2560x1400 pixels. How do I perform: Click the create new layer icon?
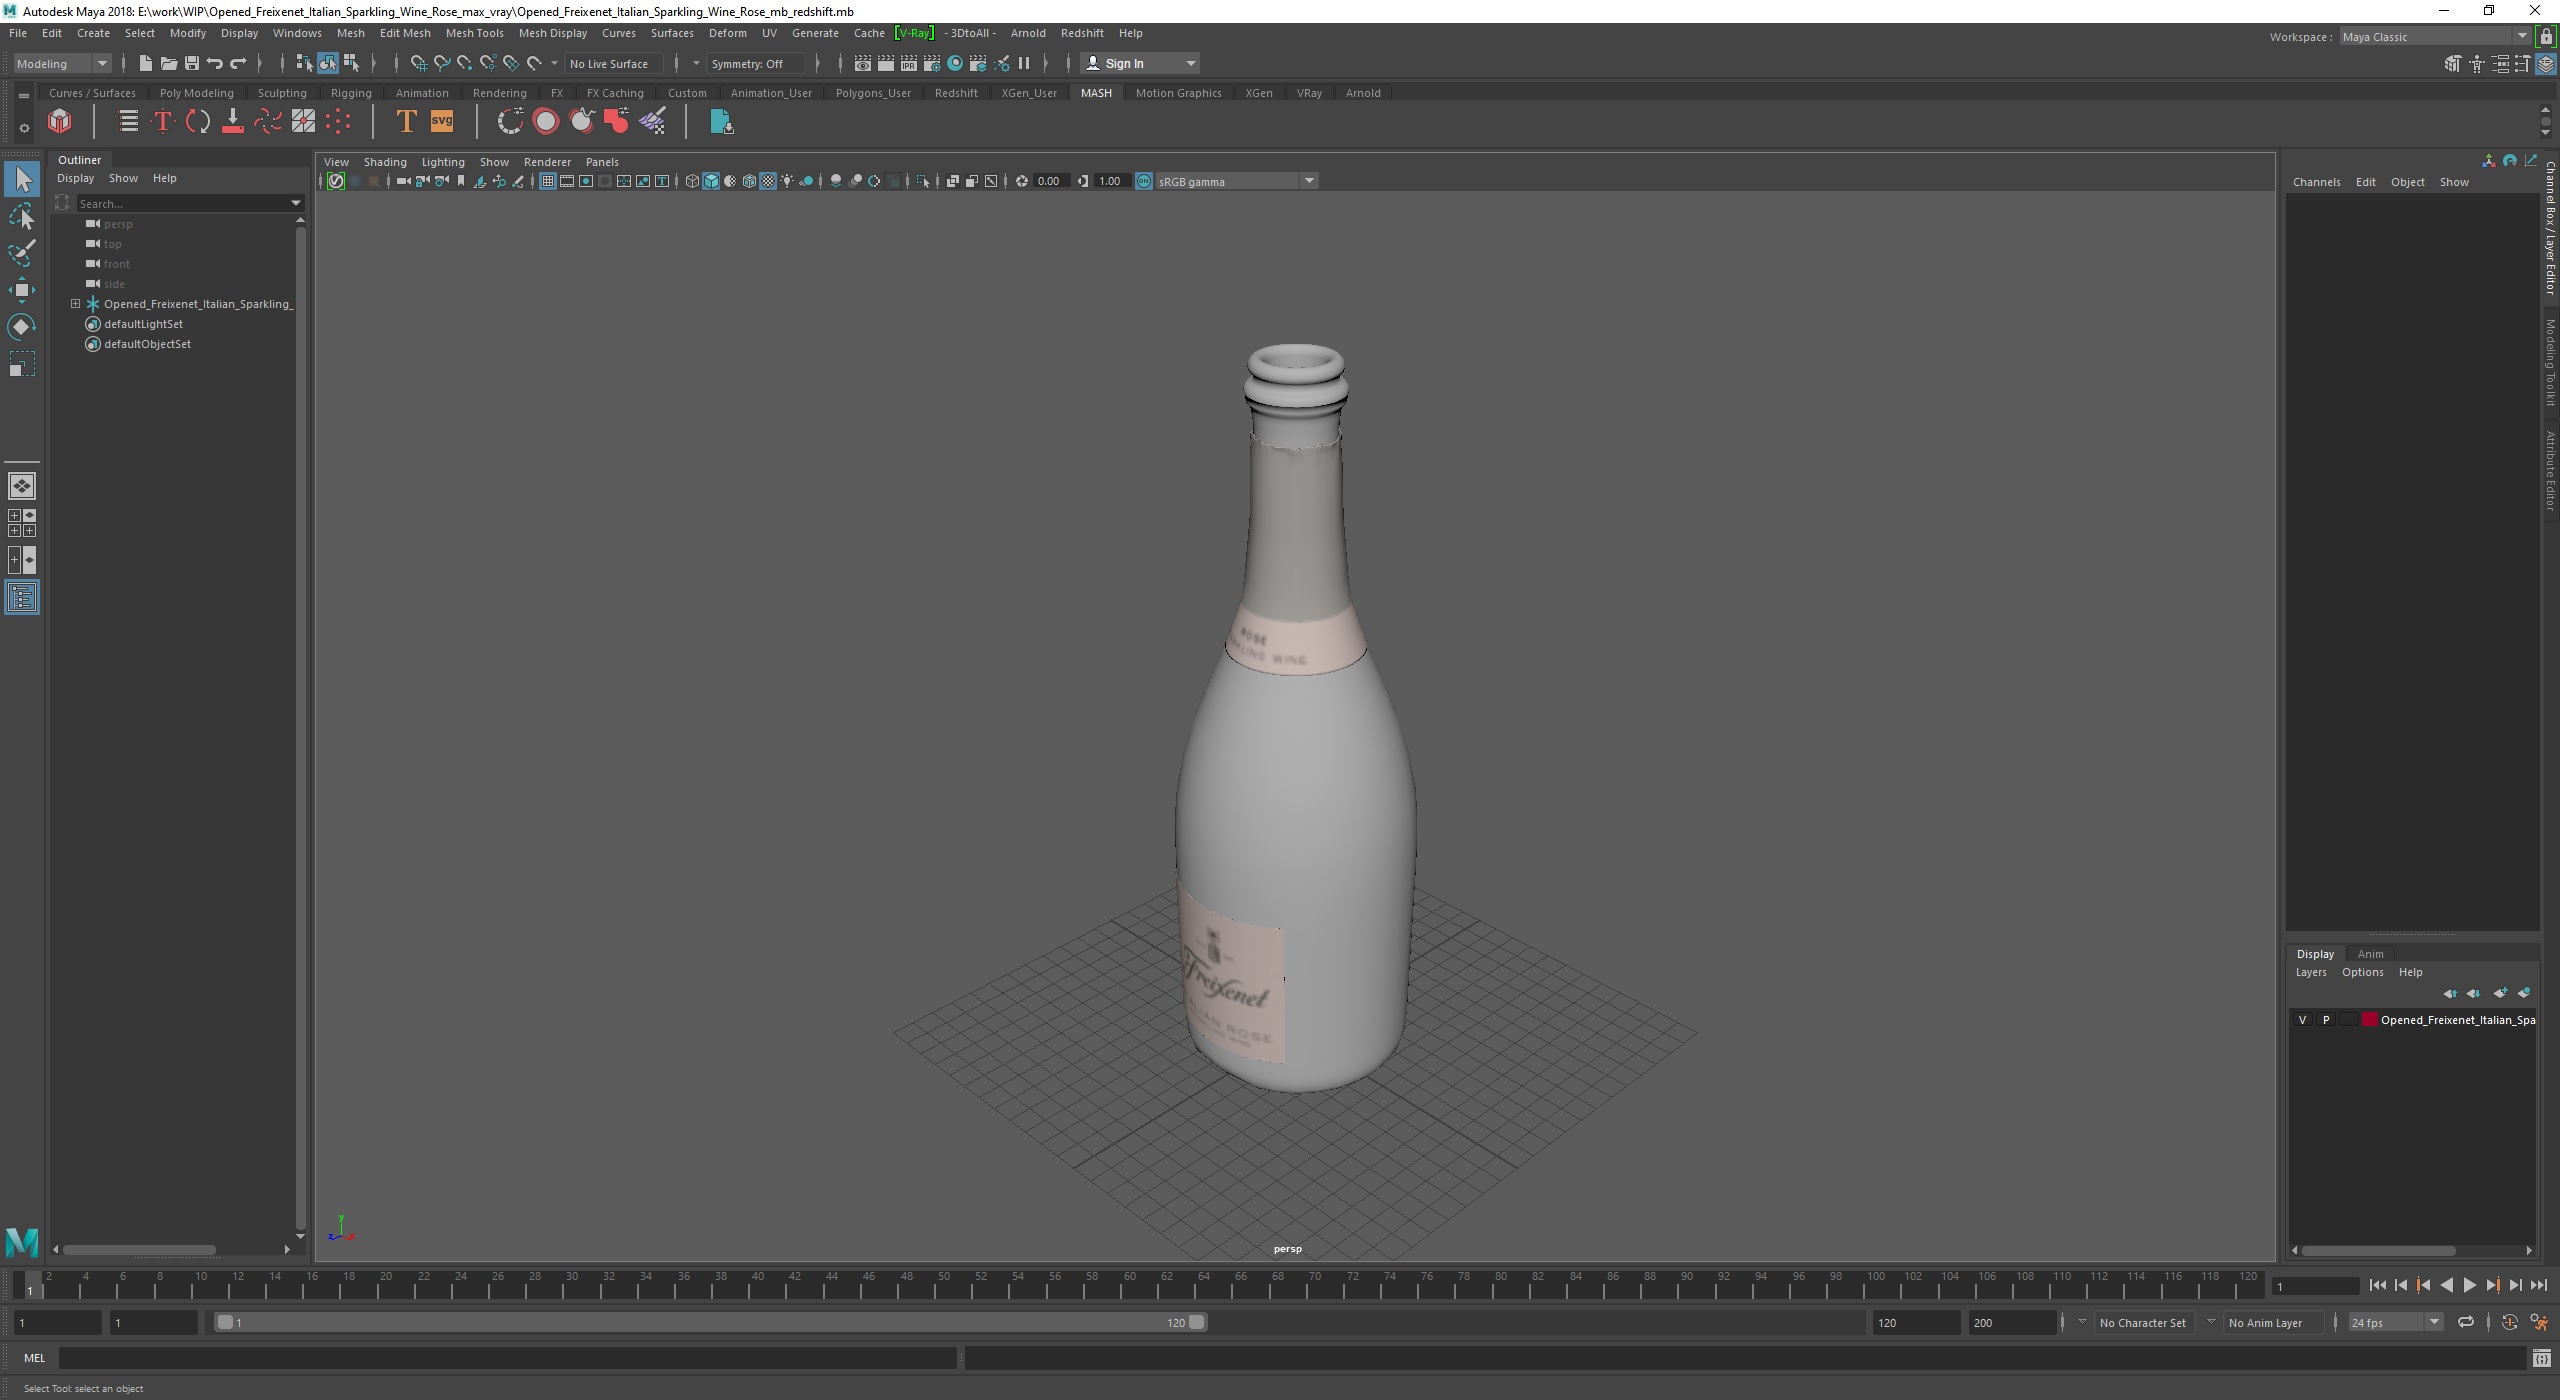pos(2500,993)
